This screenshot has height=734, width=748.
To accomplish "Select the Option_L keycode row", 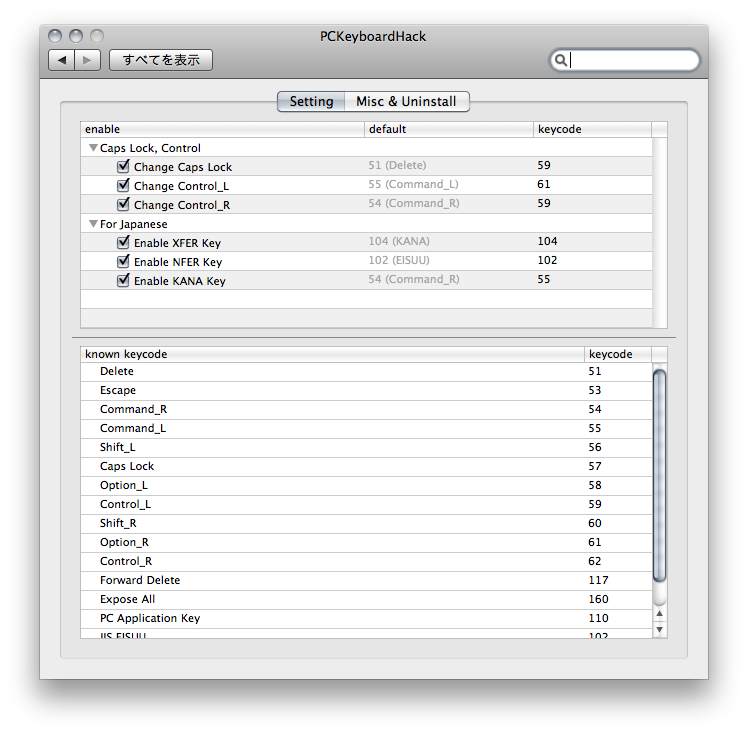I will coord(366,486).
